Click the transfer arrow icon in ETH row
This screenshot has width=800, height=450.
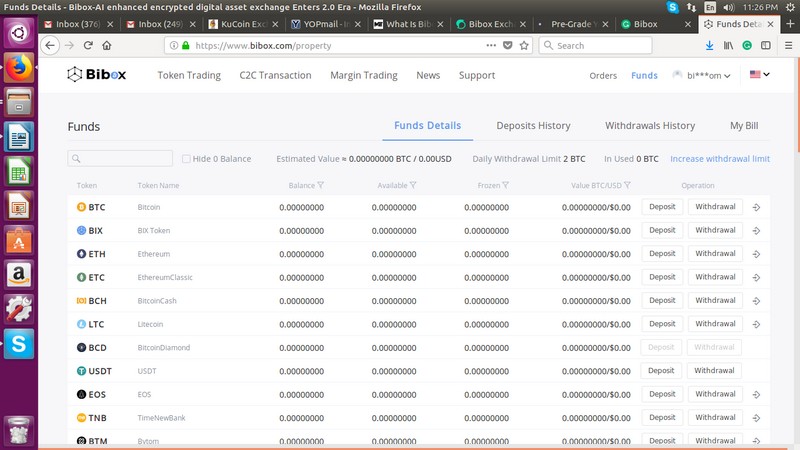coord(756,254)
